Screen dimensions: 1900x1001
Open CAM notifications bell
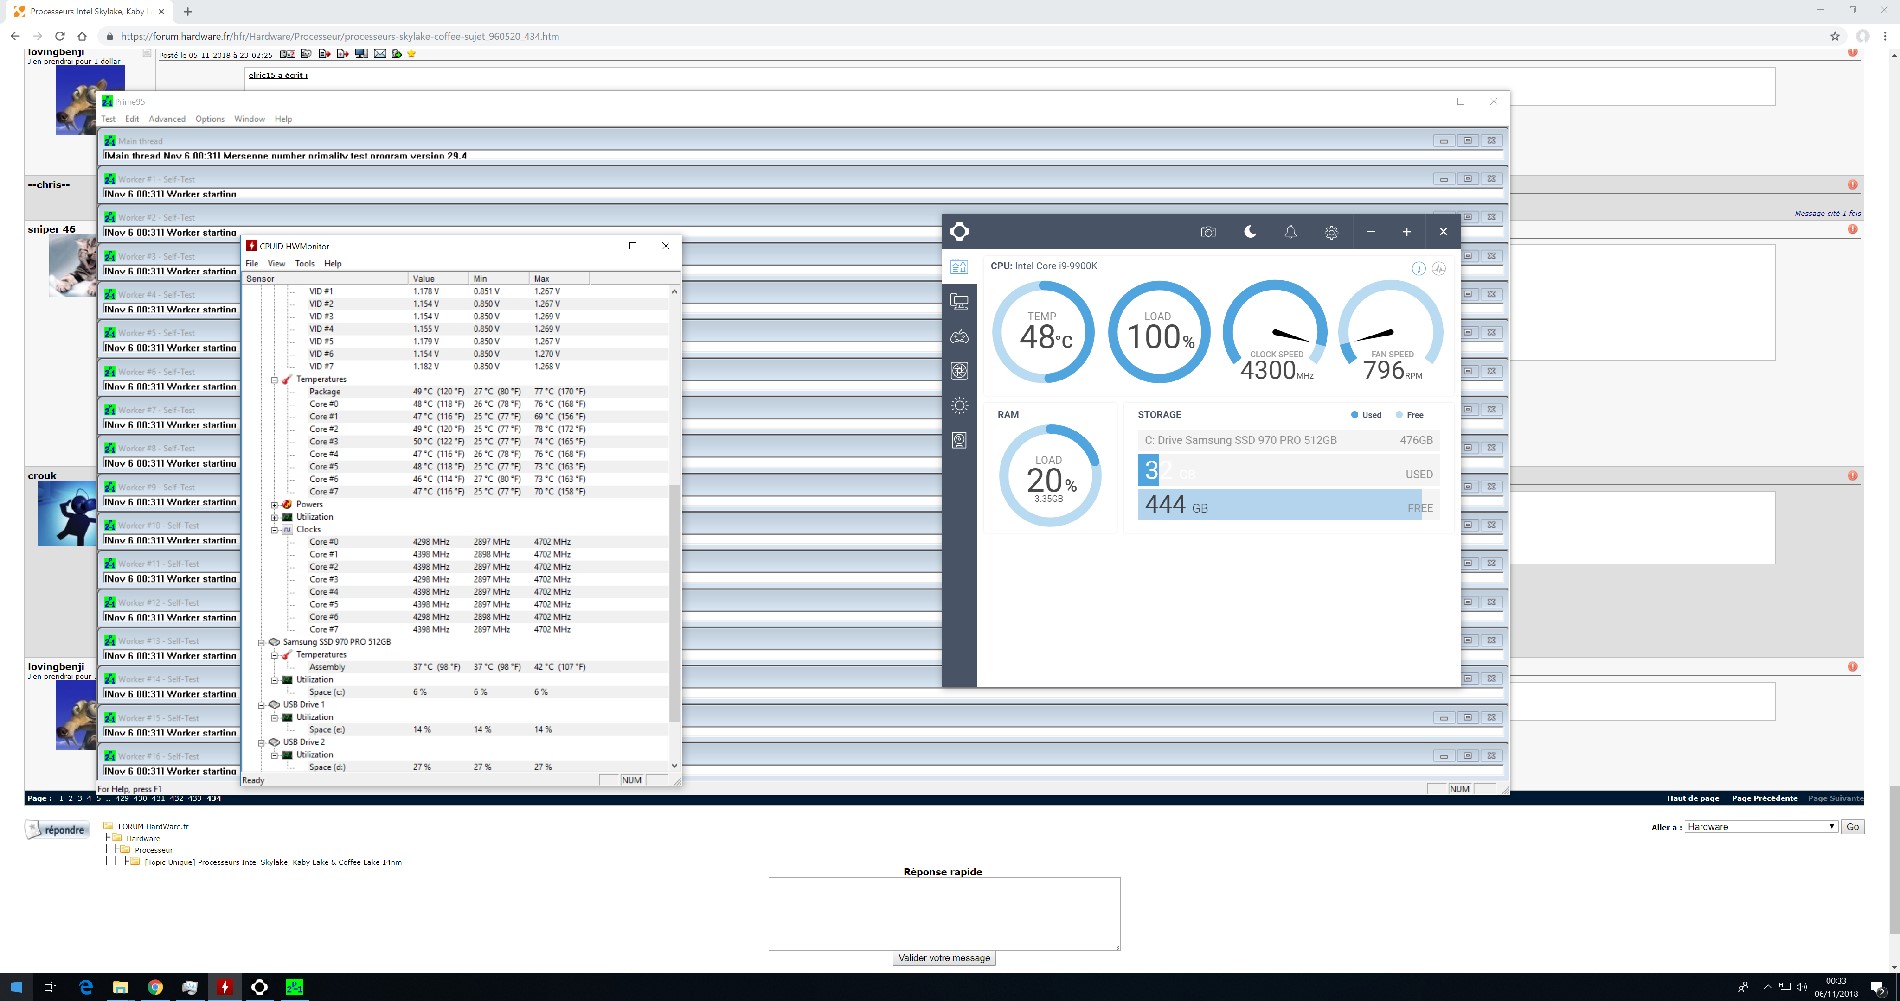pos(1291,232)
